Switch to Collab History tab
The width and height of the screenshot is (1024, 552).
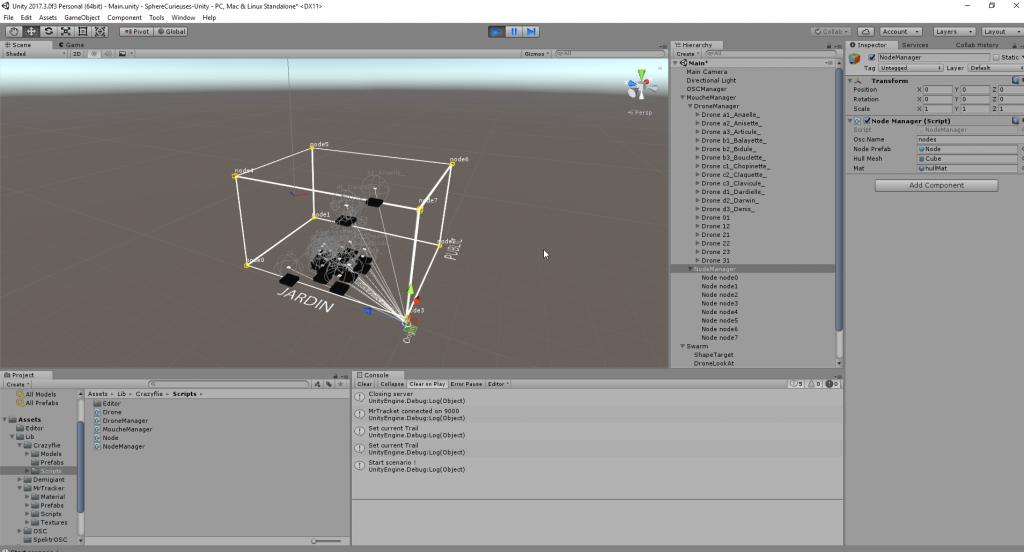(x=976, y=45)
